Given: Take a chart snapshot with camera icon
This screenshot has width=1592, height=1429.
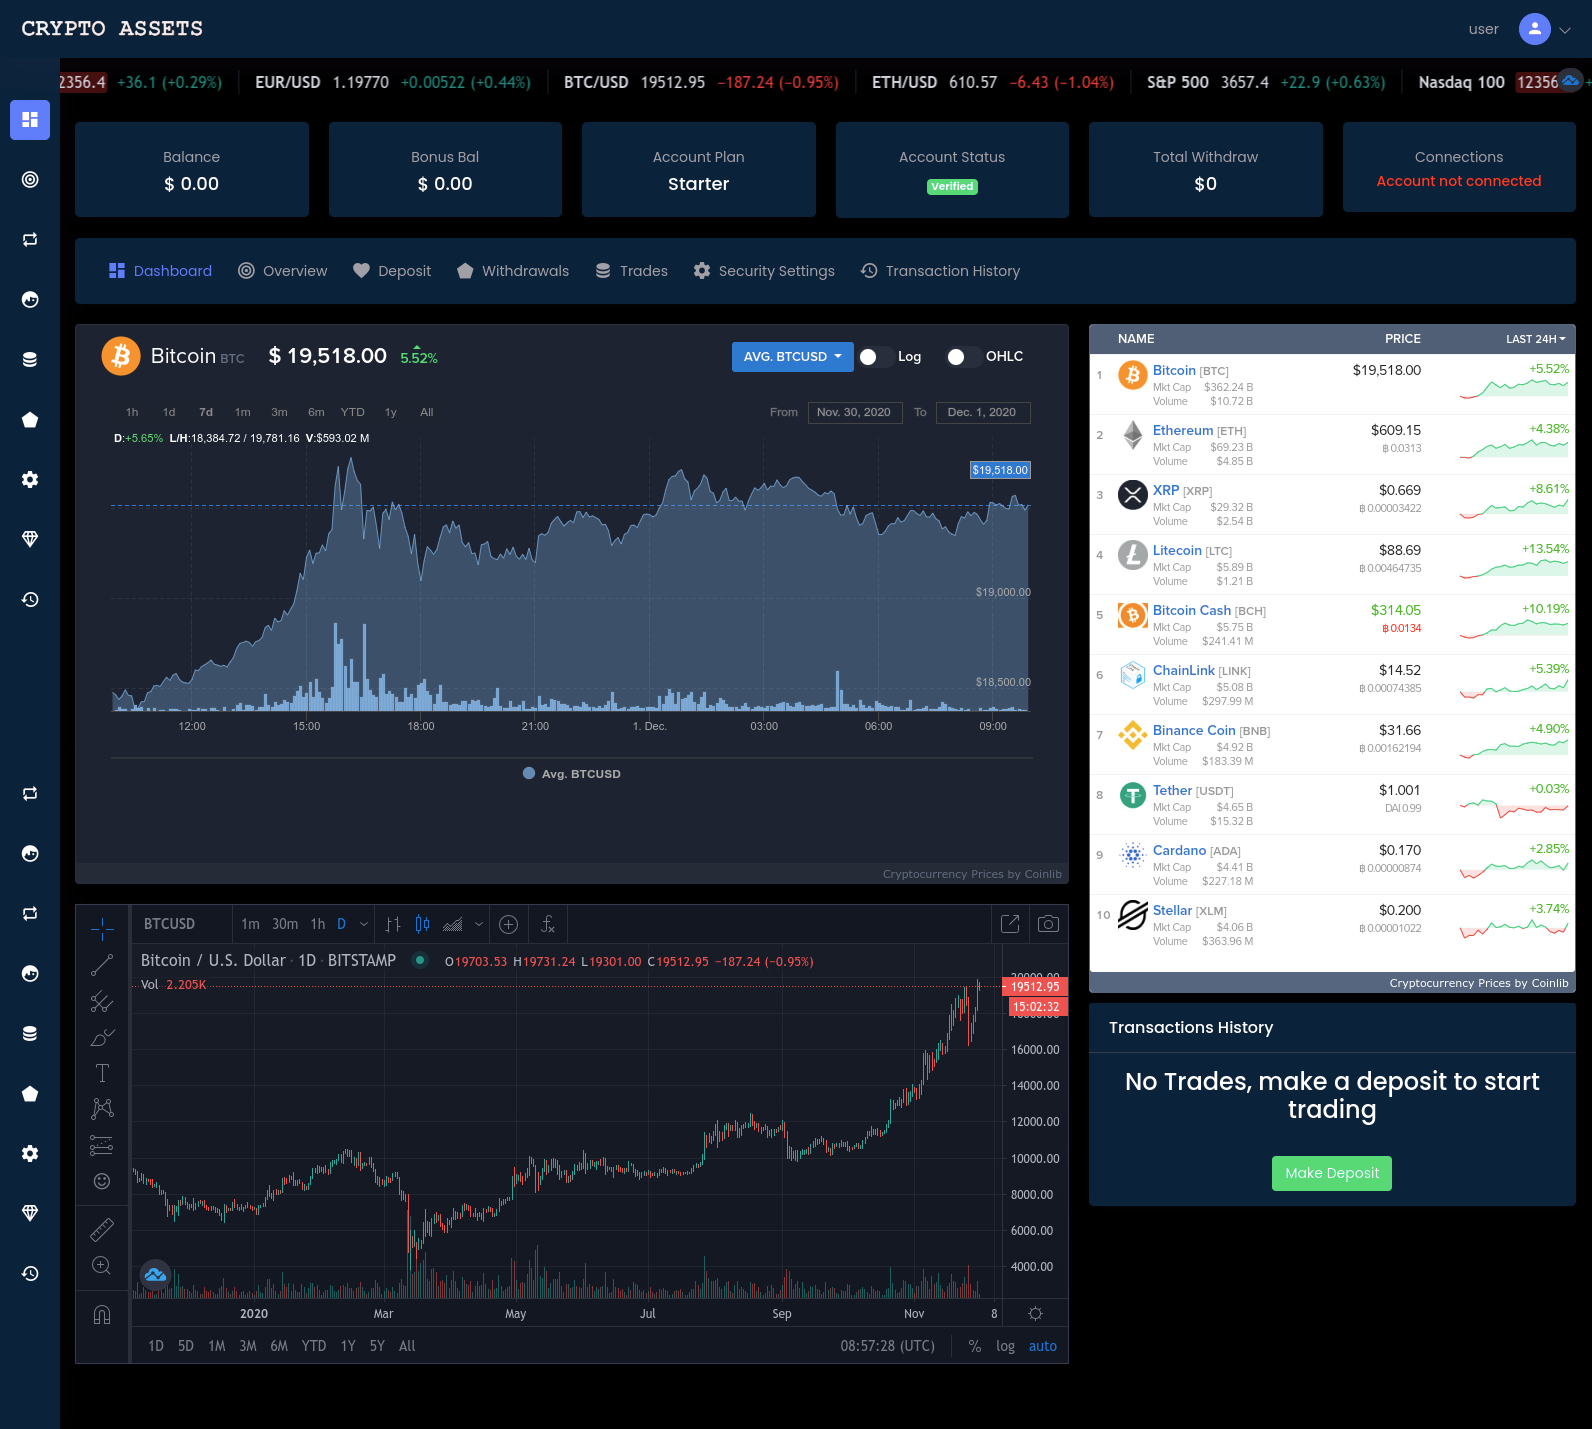Looking at the screenshot, I should pyautogui.click(x=1048, y=924).
